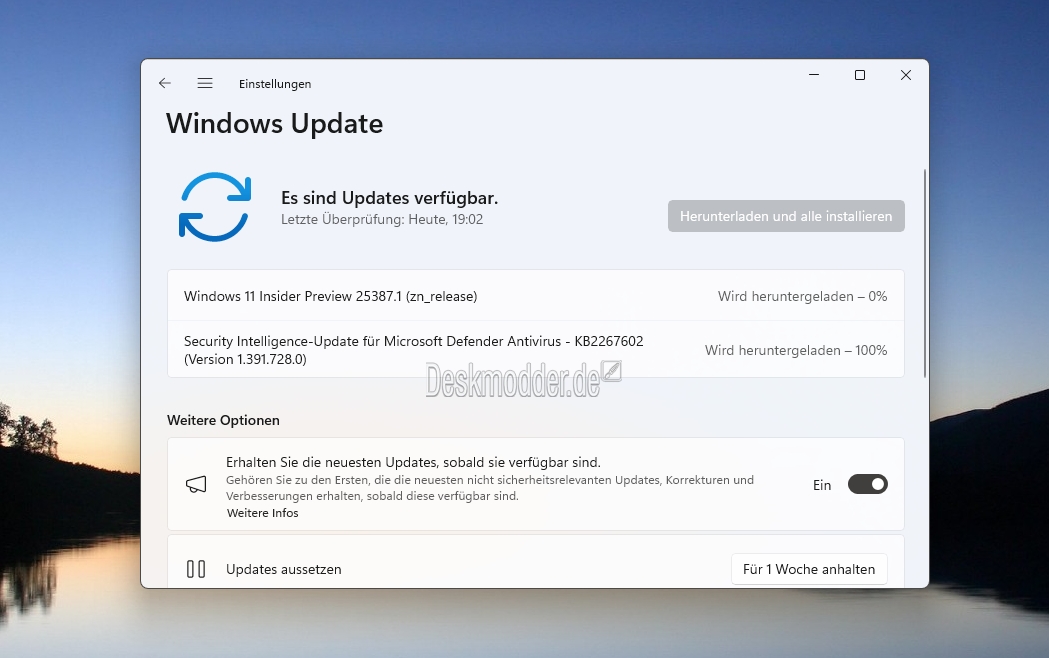
Task: Select the Security Intelligence-Update KB2267602 row
Action: coord(536,350)
